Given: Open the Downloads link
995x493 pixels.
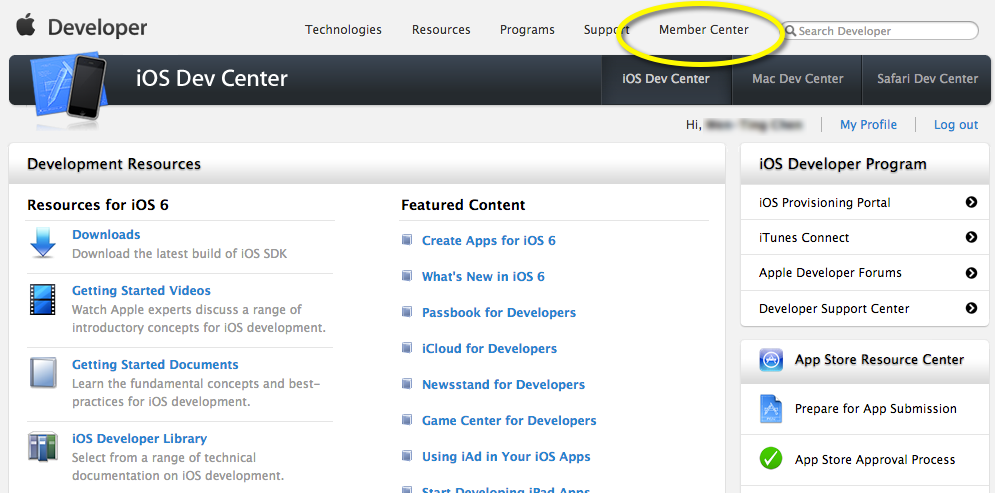Looking at the screenshot, I should pos(106,235).
